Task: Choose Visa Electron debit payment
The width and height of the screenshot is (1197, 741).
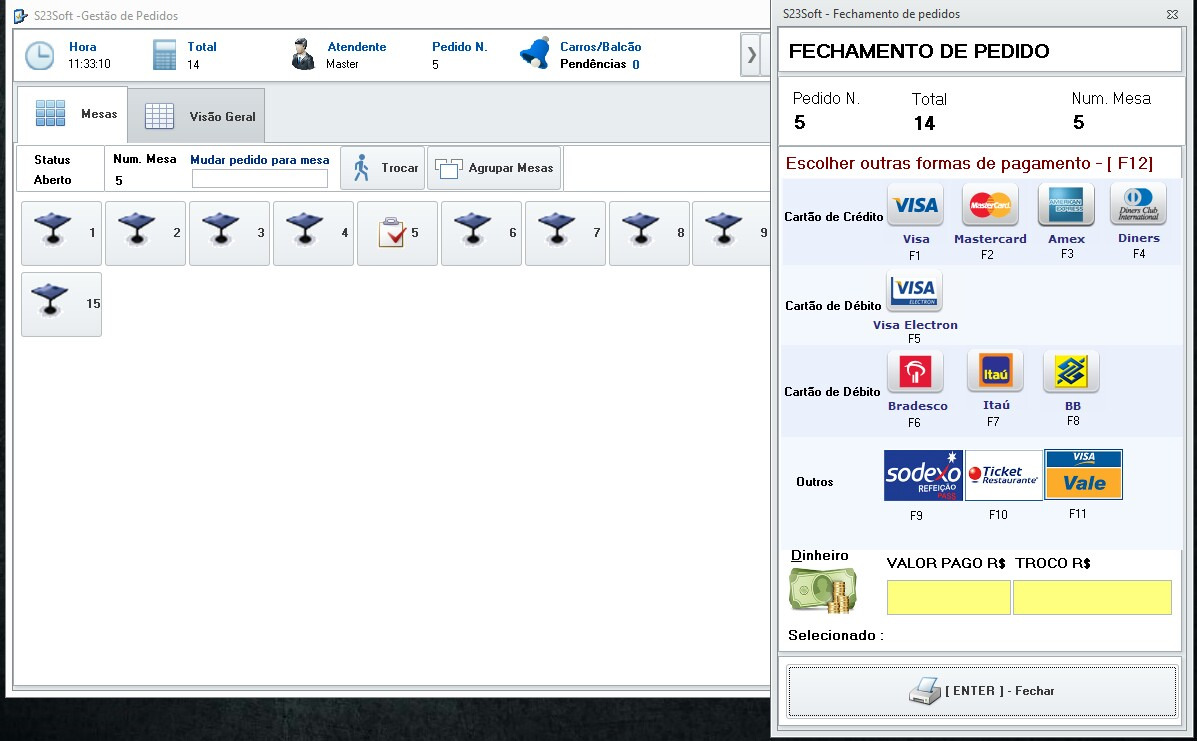Action: (x=914, y=292)
